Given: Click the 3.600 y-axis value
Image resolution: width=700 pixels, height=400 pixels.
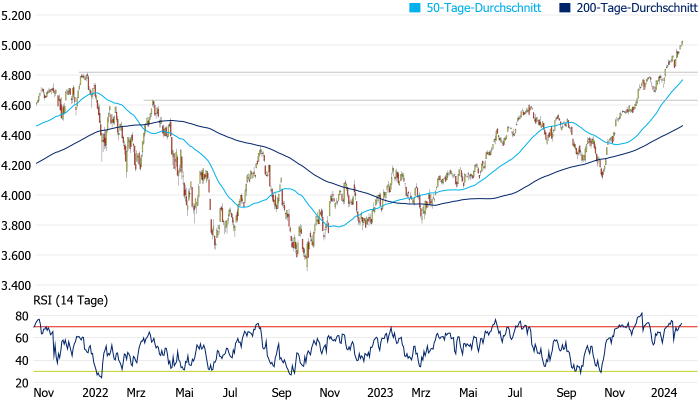Looking at the screenshot, I should point(16,255).
